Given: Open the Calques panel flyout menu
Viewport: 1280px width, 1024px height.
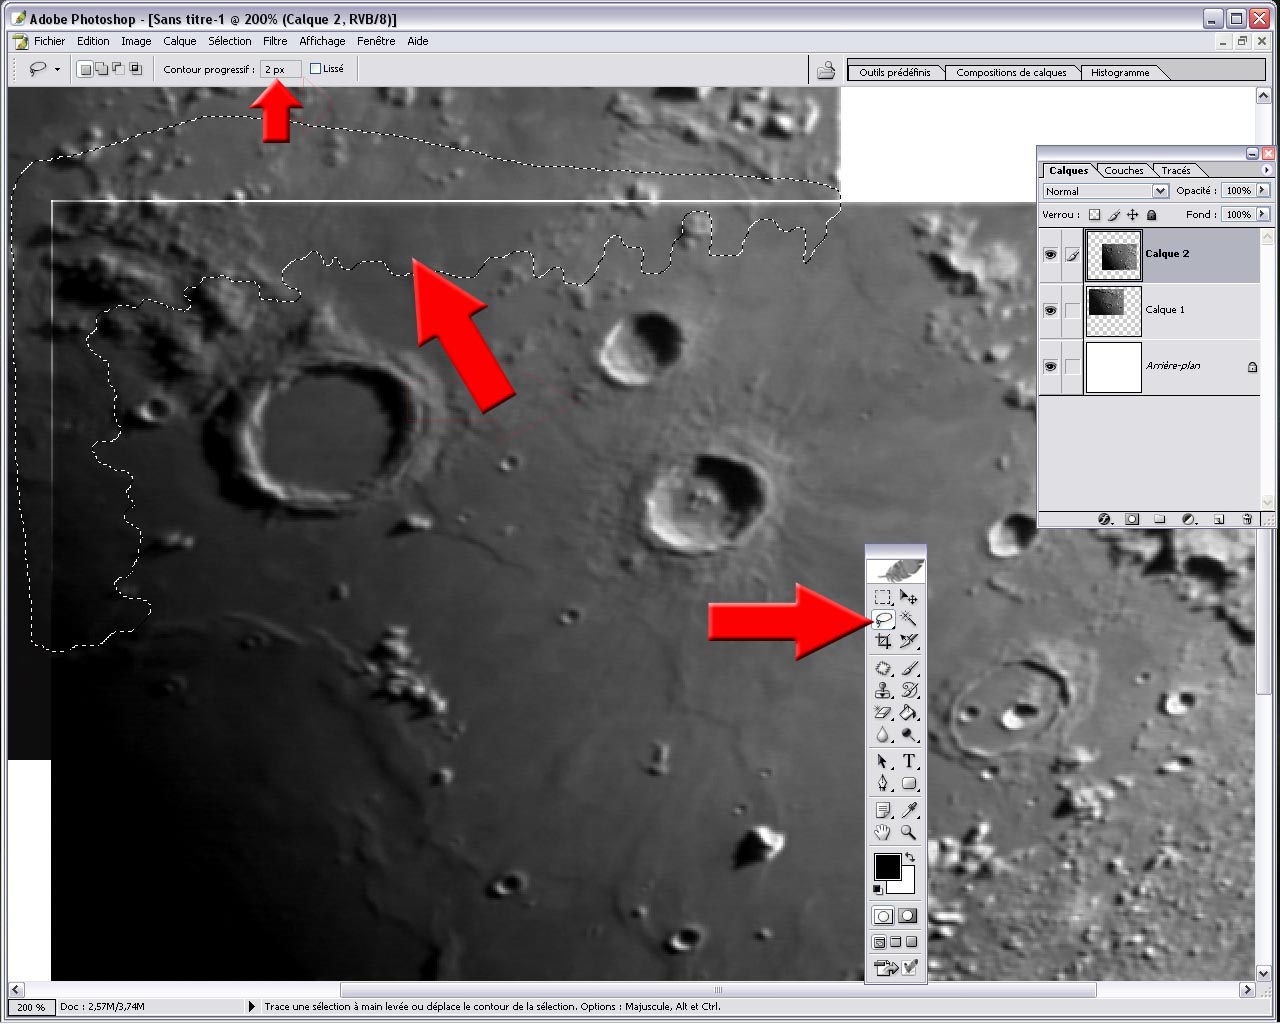Looking at the screenshot, I should tap(1267, 170).
